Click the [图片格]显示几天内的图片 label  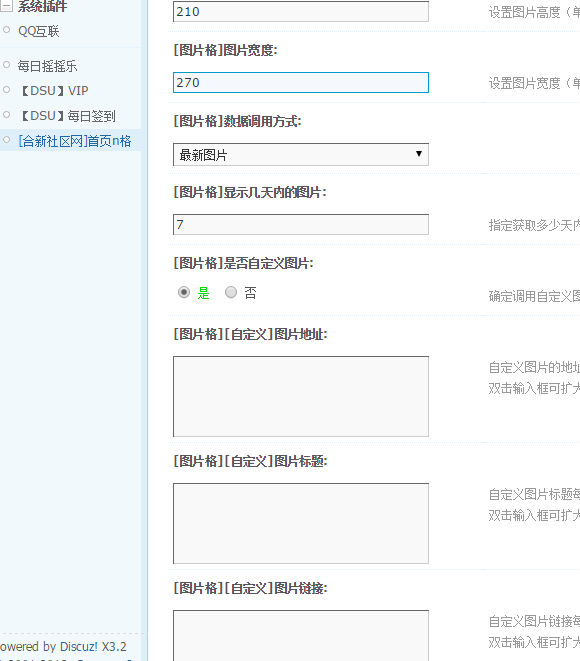point(250,192)
